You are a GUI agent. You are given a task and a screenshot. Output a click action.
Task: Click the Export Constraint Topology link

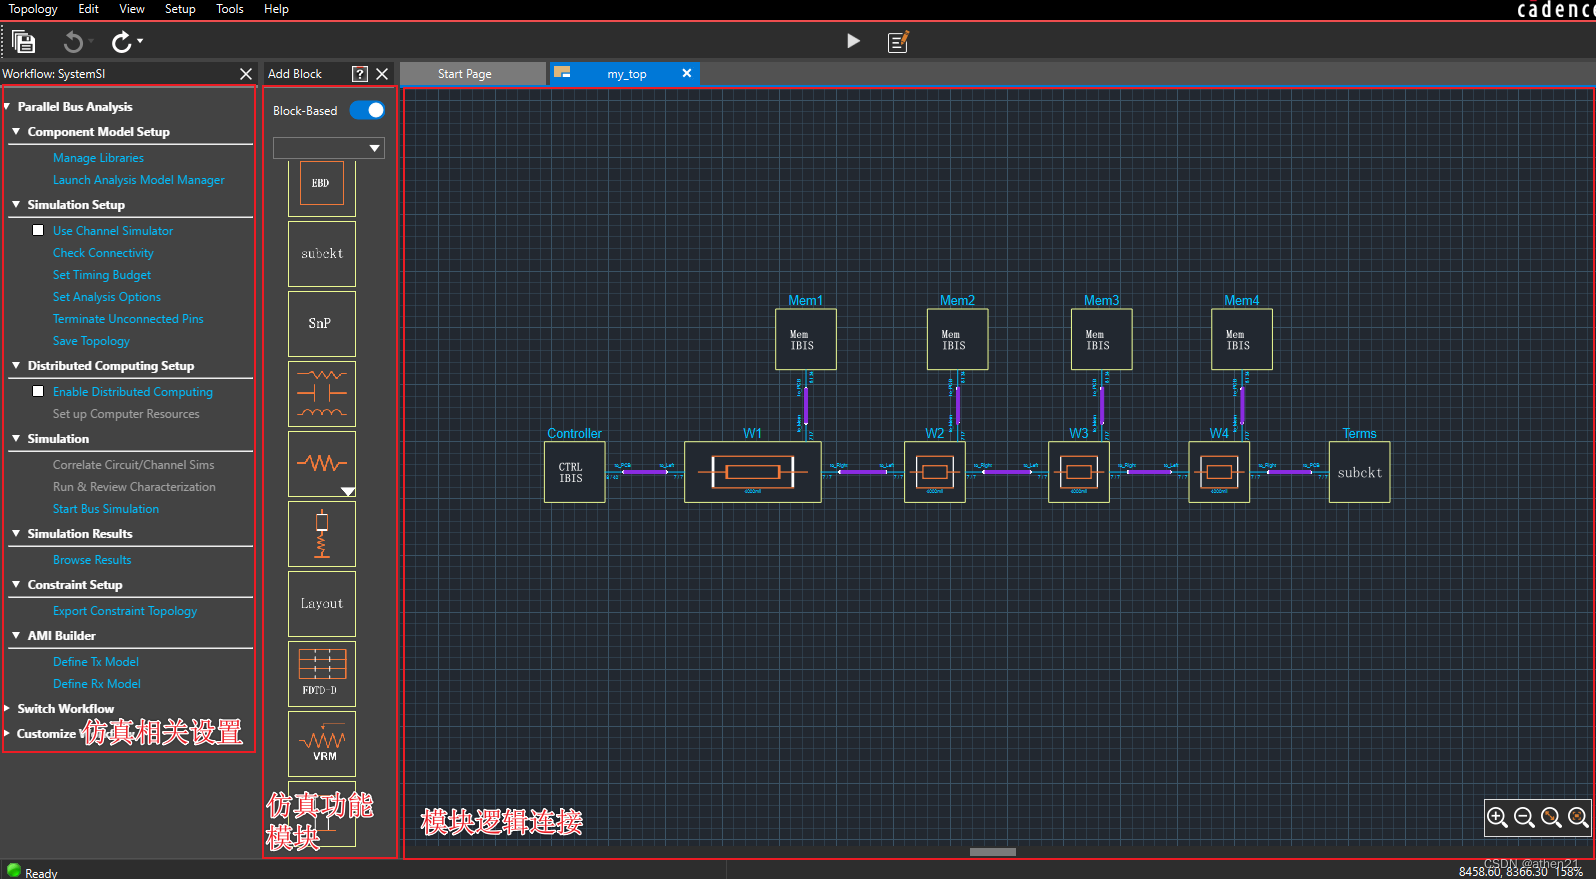(125, 611)
